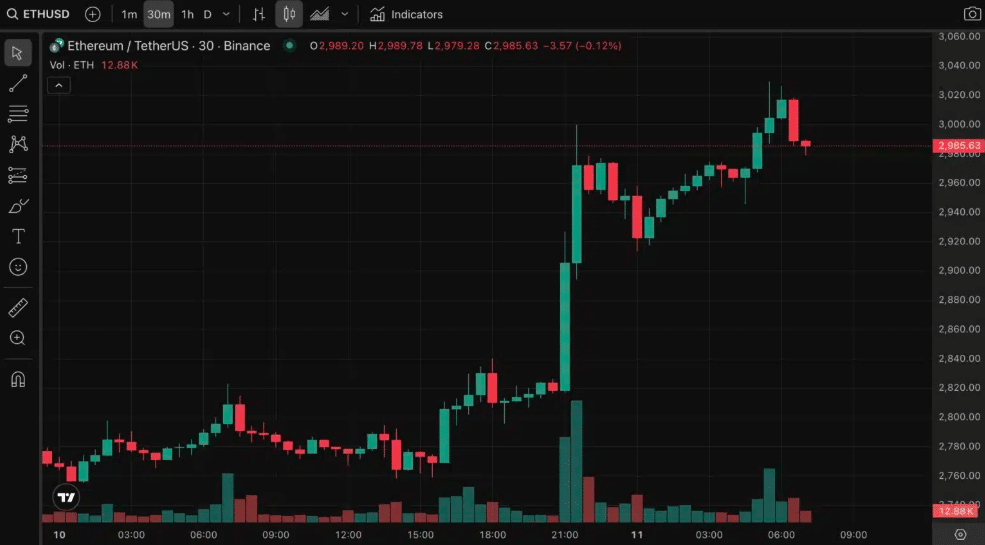
Task: Toggle the magnet mode
Action: pos(18,380)
